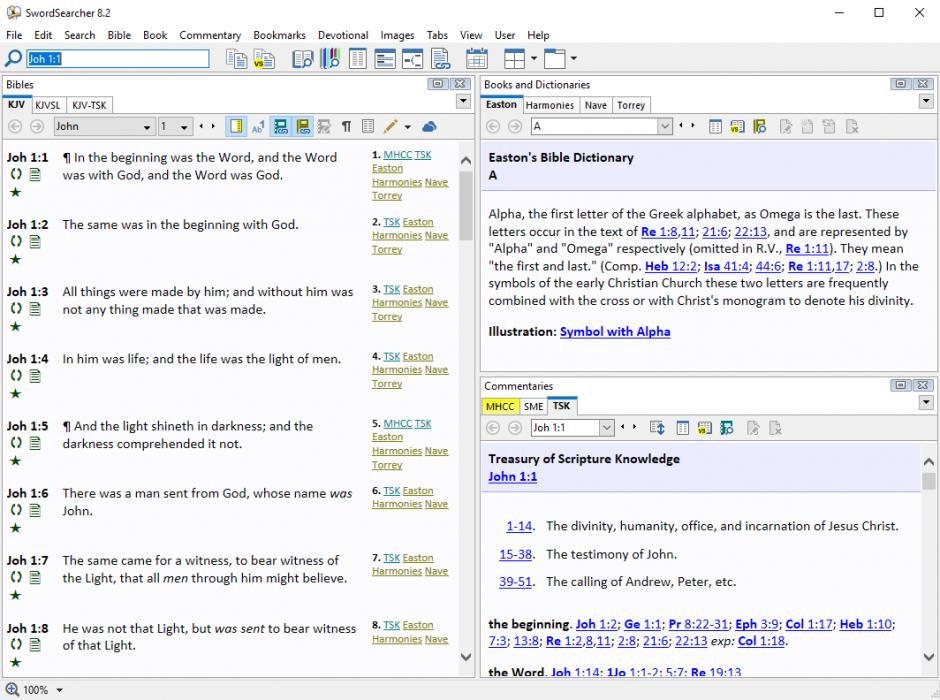Expand the four-pane layout dropdown arrow
The height and width of the screenshot is (700, 940).
click(x=534, y=59)
